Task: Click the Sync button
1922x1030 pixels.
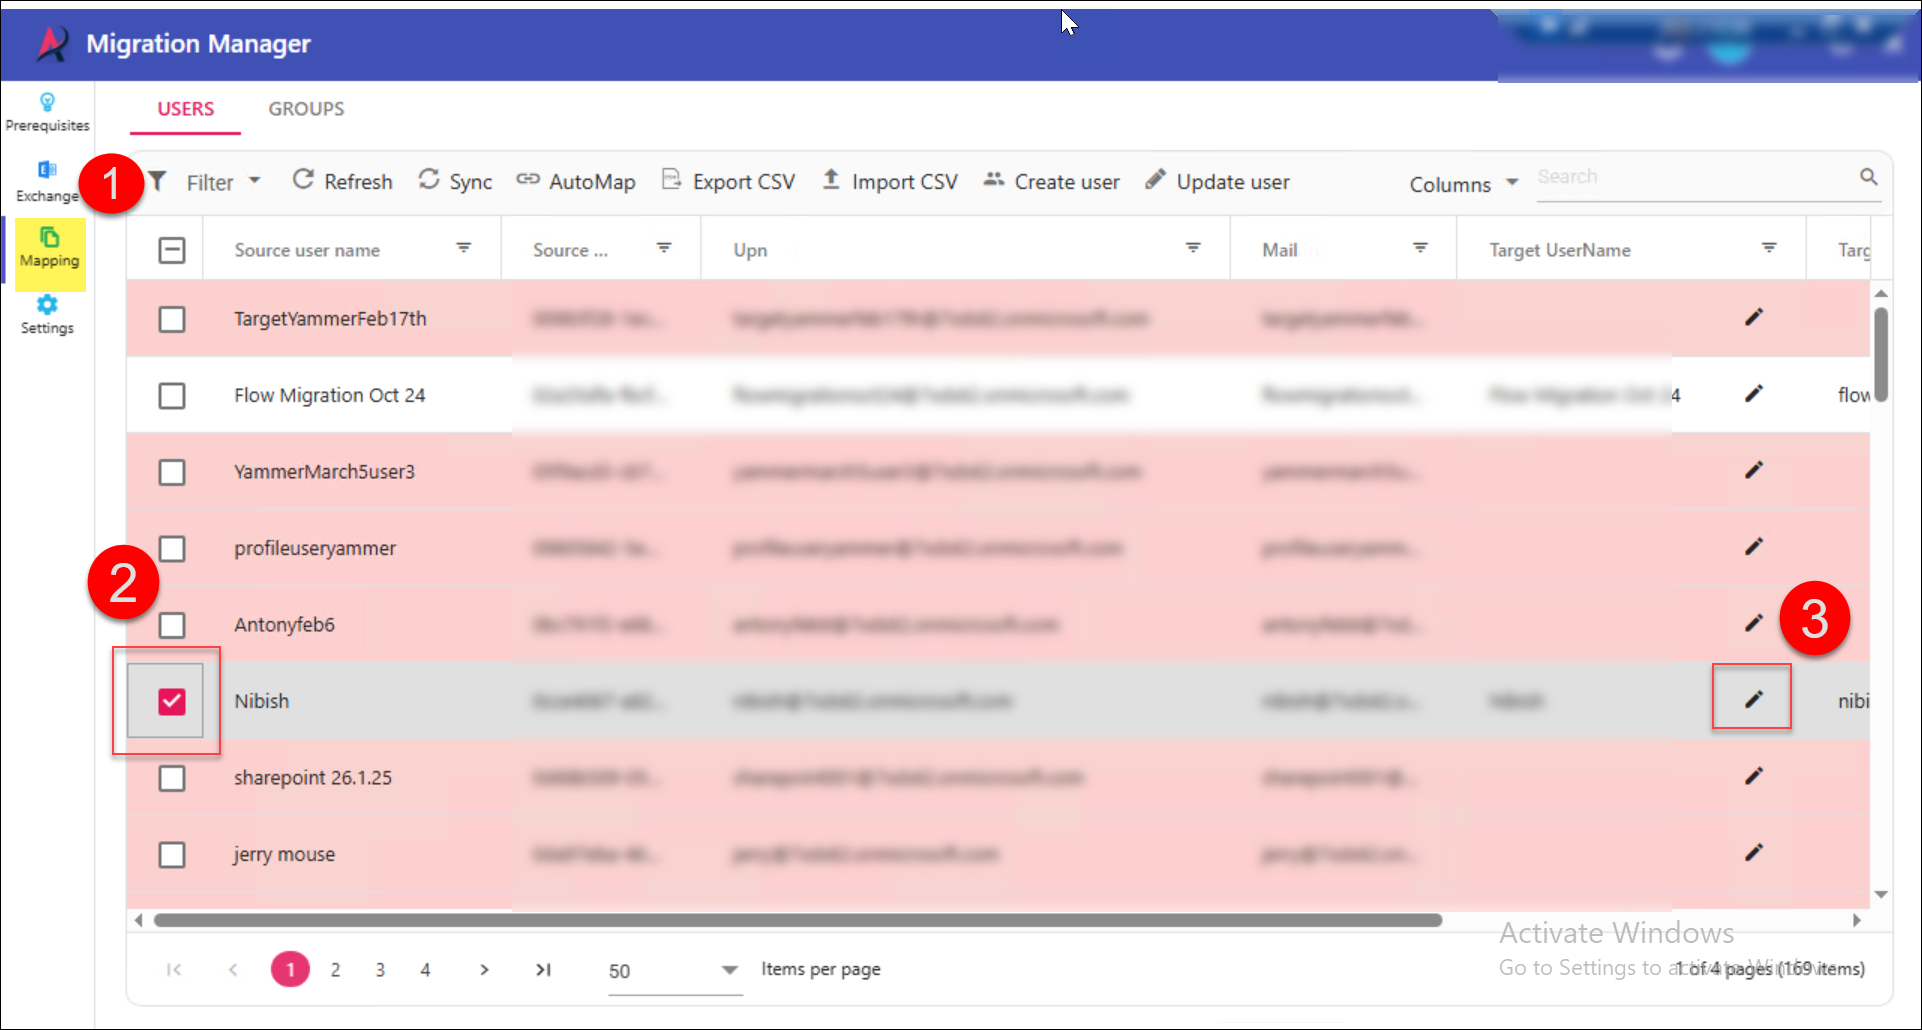Action: tap(455, 181)
